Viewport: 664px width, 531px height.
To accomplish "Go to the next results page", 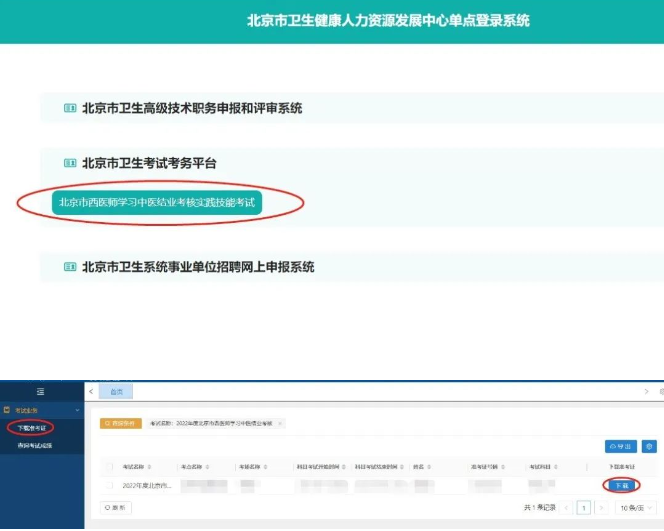I will coord(601,508).
